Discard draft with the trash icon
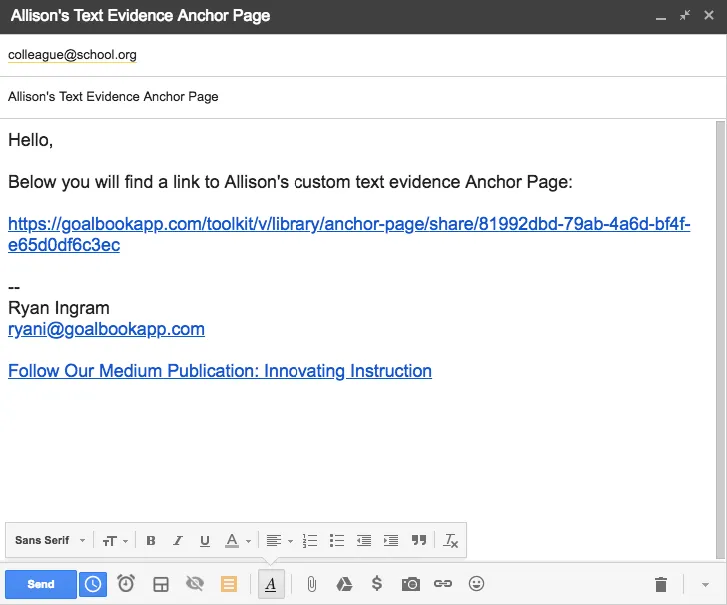Viewport: 727px width, 605px height. coord(660,584)
